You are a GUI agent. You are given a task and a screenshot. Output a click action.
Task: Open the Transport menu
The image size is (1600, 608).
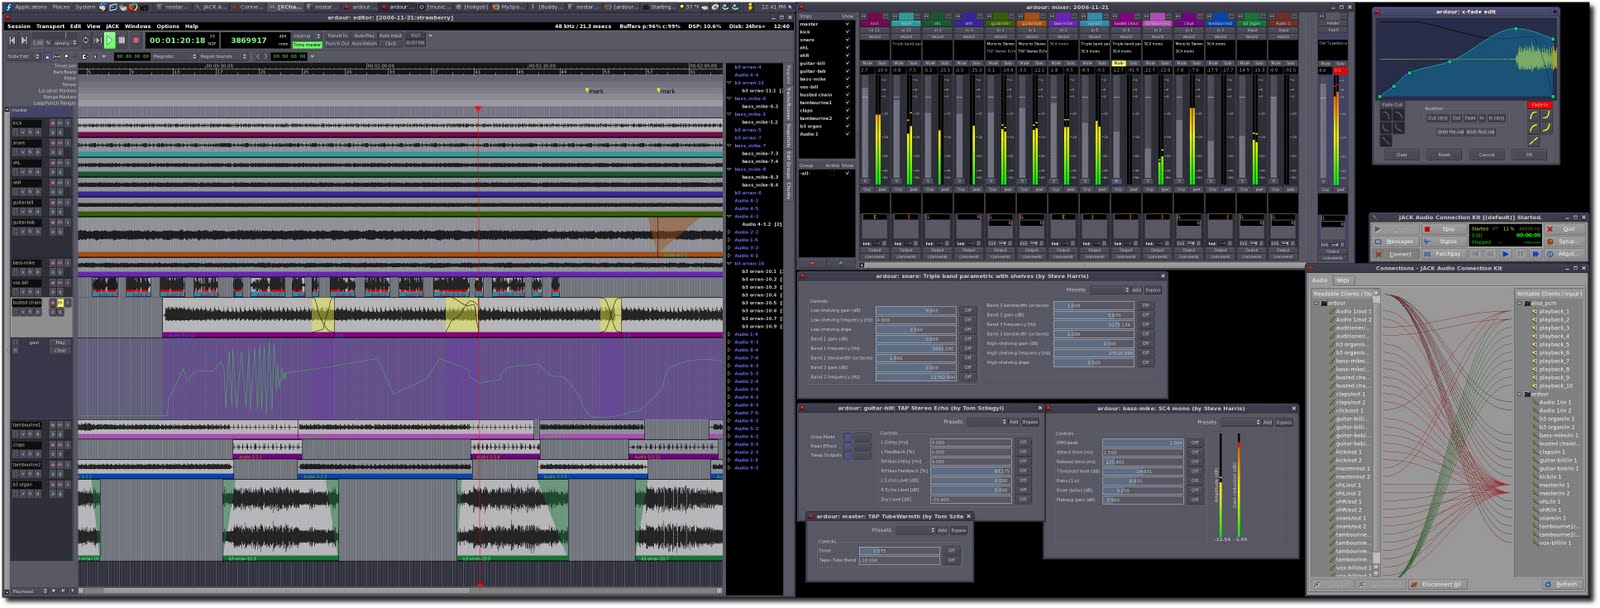tap(50, 26)
